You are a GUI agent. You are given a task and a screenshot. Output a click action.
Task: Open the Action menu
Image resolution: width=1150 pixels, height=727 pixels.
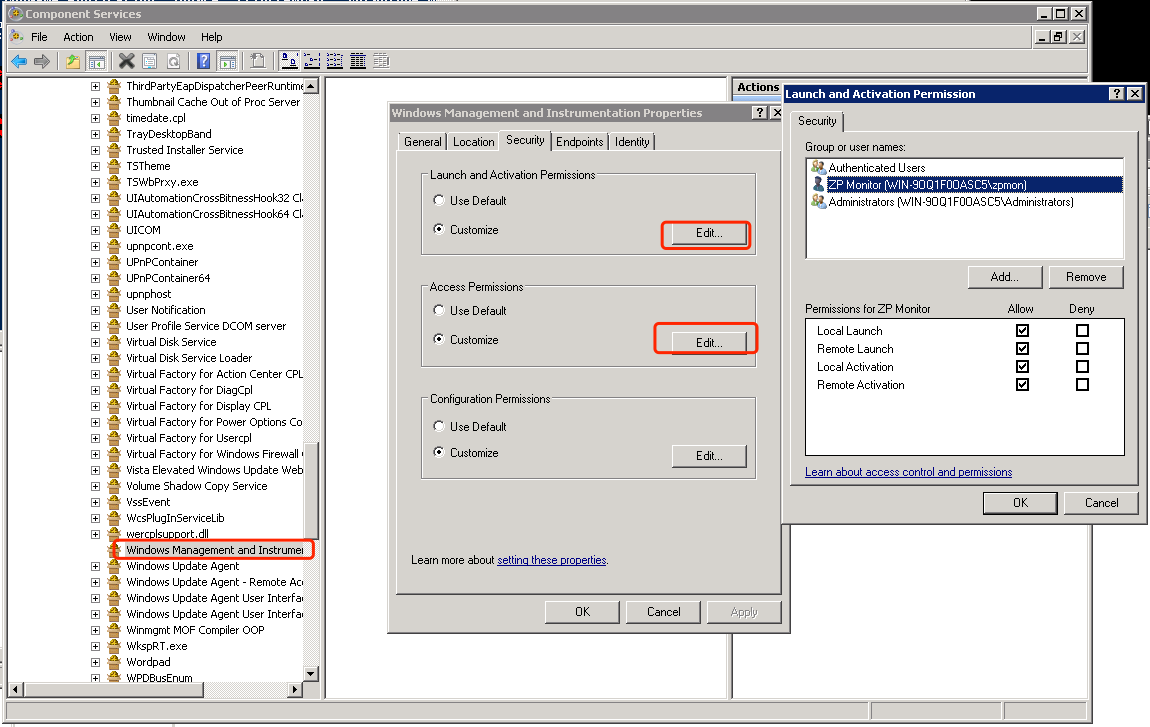[x=78, y=37]
